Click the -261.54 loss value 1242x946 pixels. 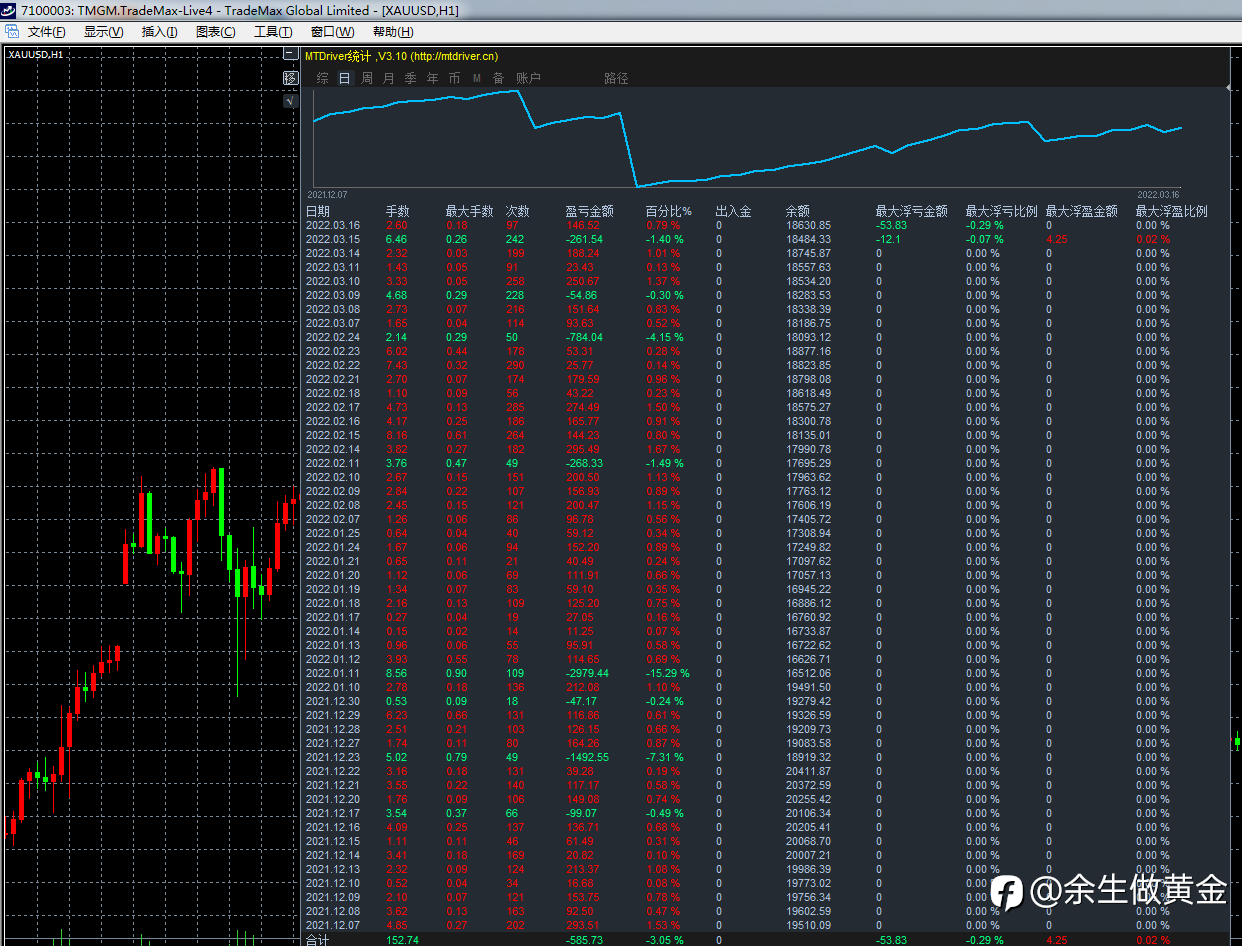pyautogui.click(x=584, y=239)
